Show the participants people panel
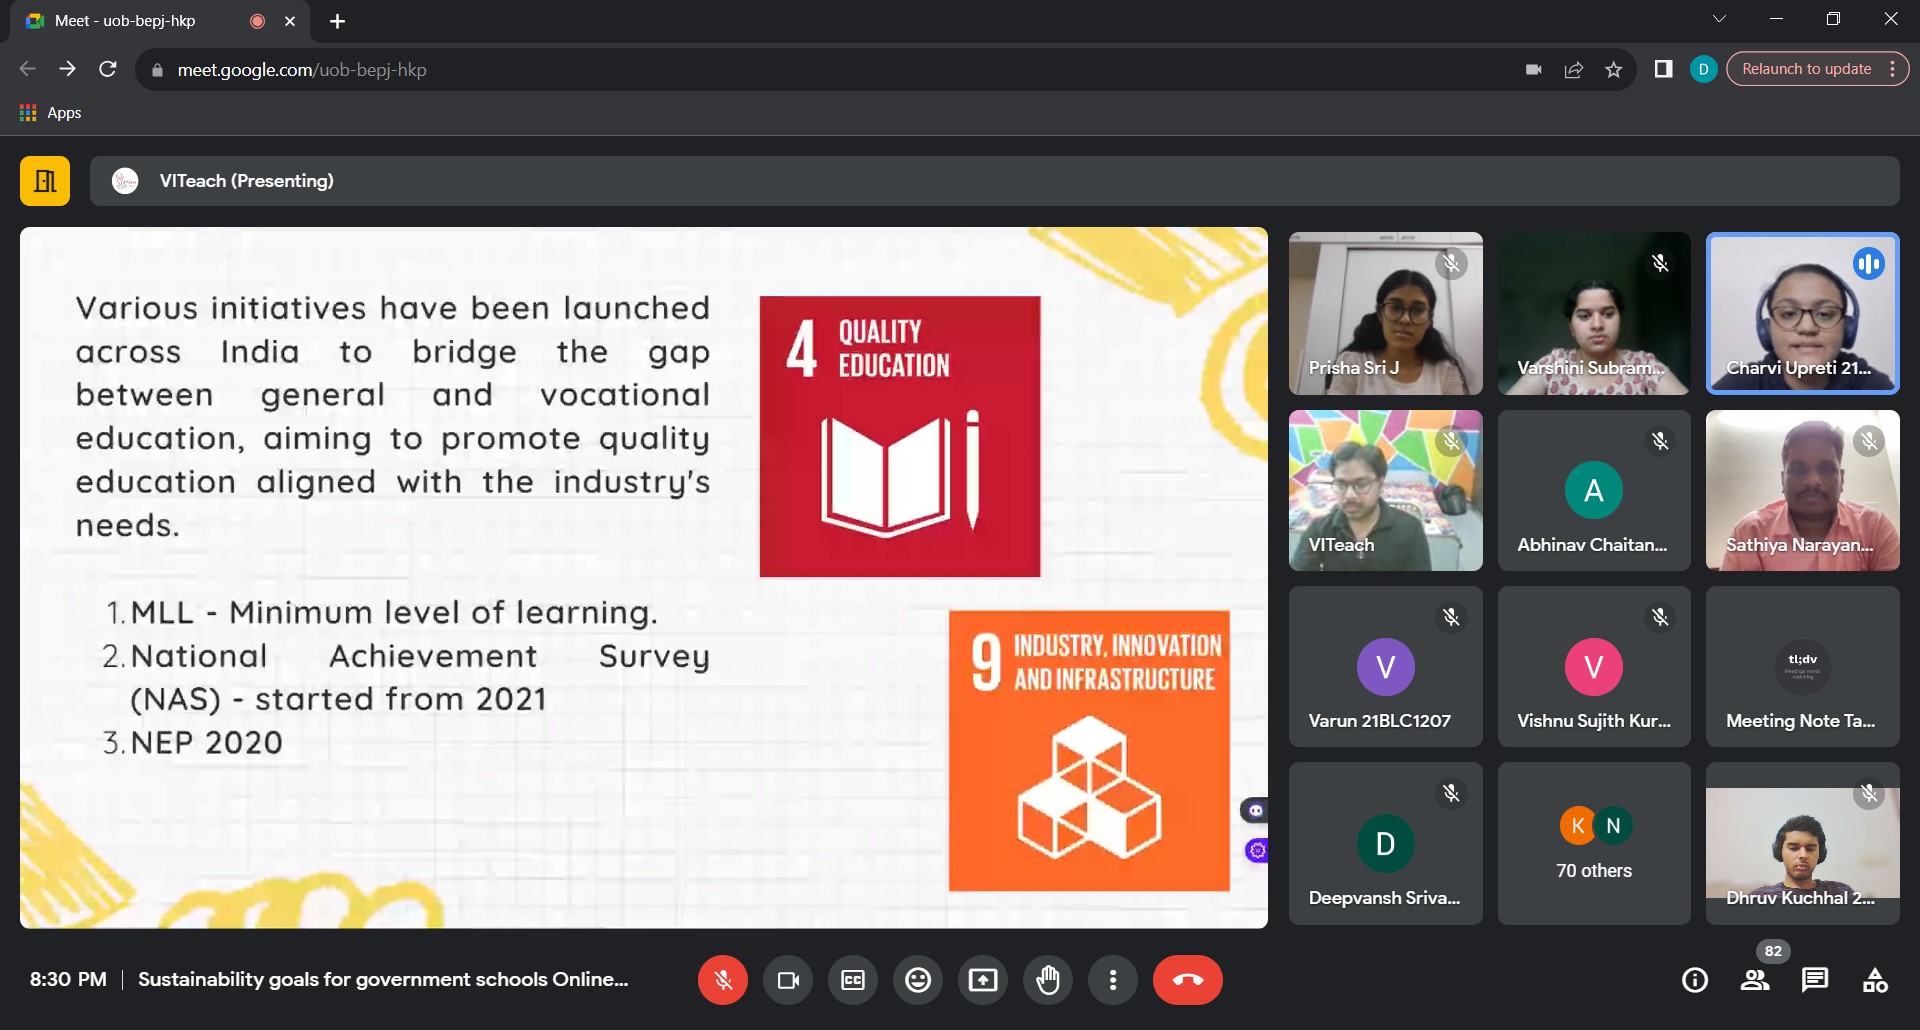The width and height of the screenshot is (1920, 1030). 1755,980
